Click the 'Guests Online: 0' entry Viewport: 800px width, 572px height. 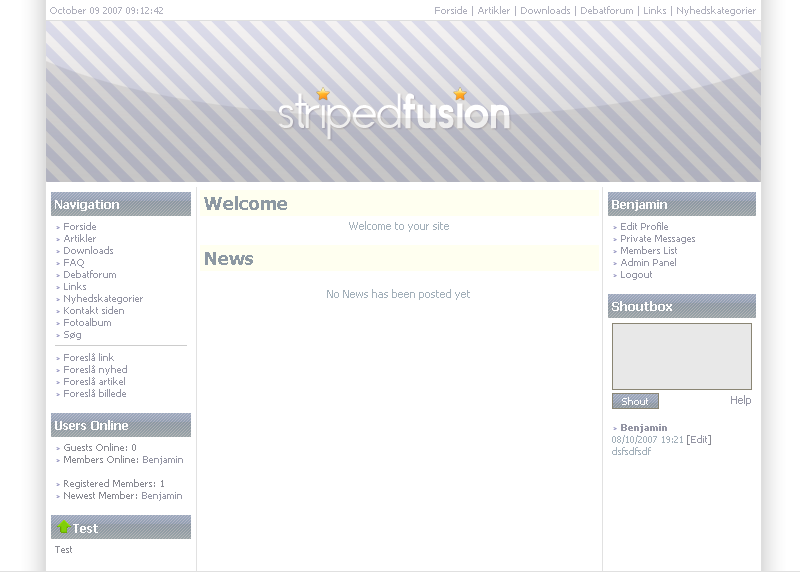point(100,448)
